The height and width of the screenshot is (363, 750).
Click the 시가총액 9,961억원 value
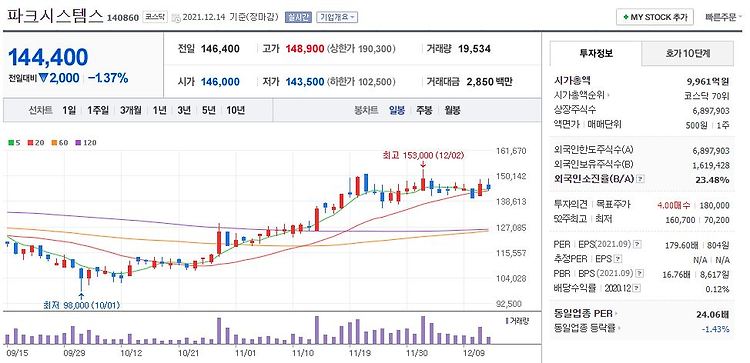[x=707, y=81]
